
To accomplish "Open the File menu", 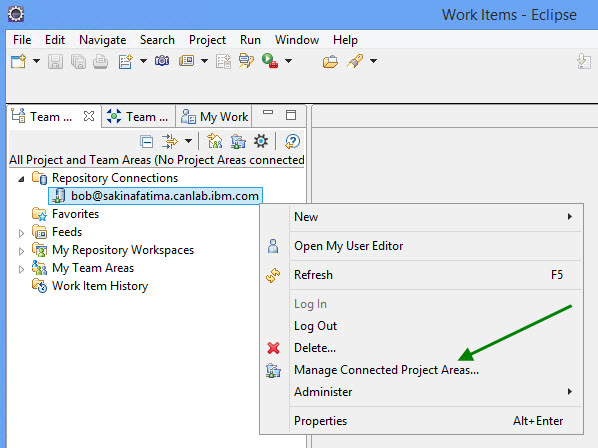I will tap(22, 40).
